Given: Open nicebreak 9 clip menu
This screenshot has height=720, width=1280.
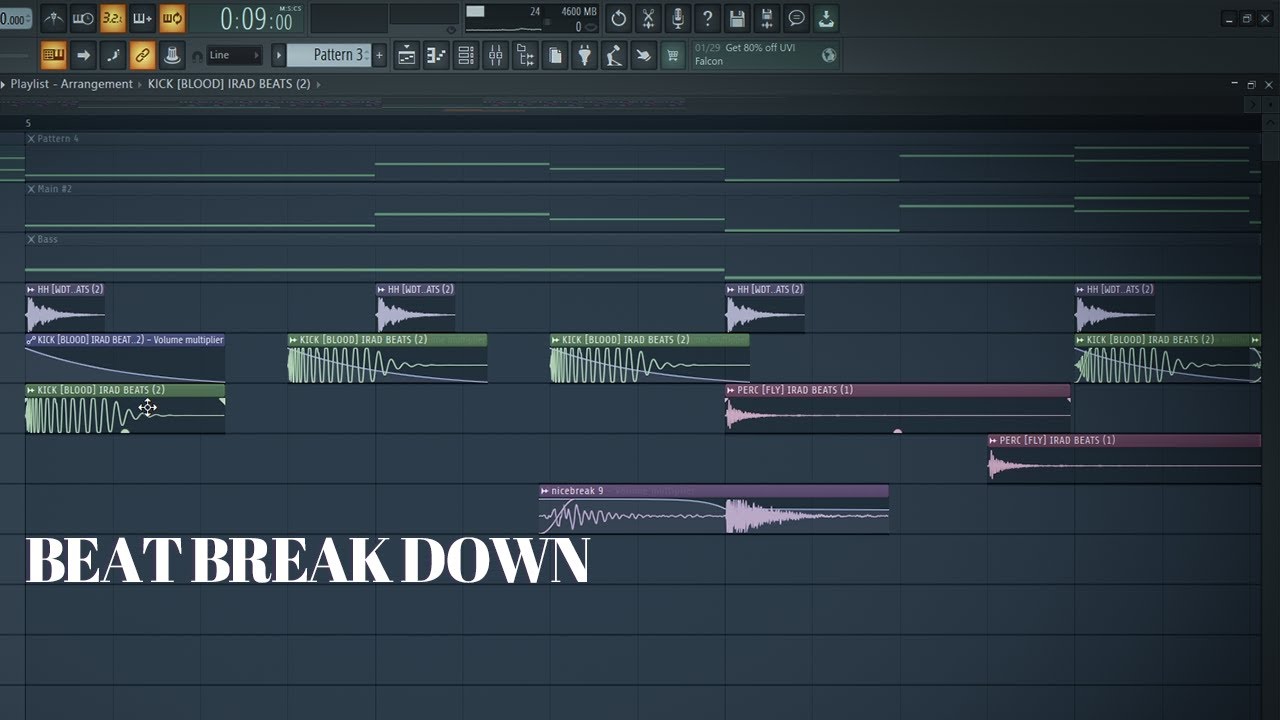Looking at the screenshot, I should pos(545,491).
